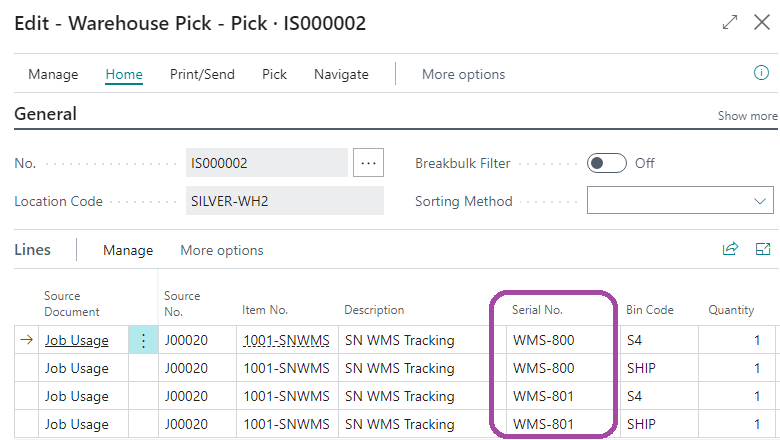The height and width of the screenshot is (440, 780).
Task: Open Lines in full-screen expand icon
Action: pos(763,249)
